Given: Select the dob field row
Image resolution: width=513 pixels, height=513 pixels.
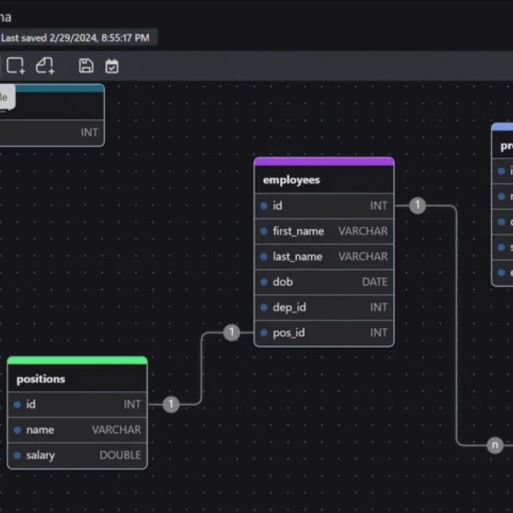Looking at the screenshot, I should (324, 282).
